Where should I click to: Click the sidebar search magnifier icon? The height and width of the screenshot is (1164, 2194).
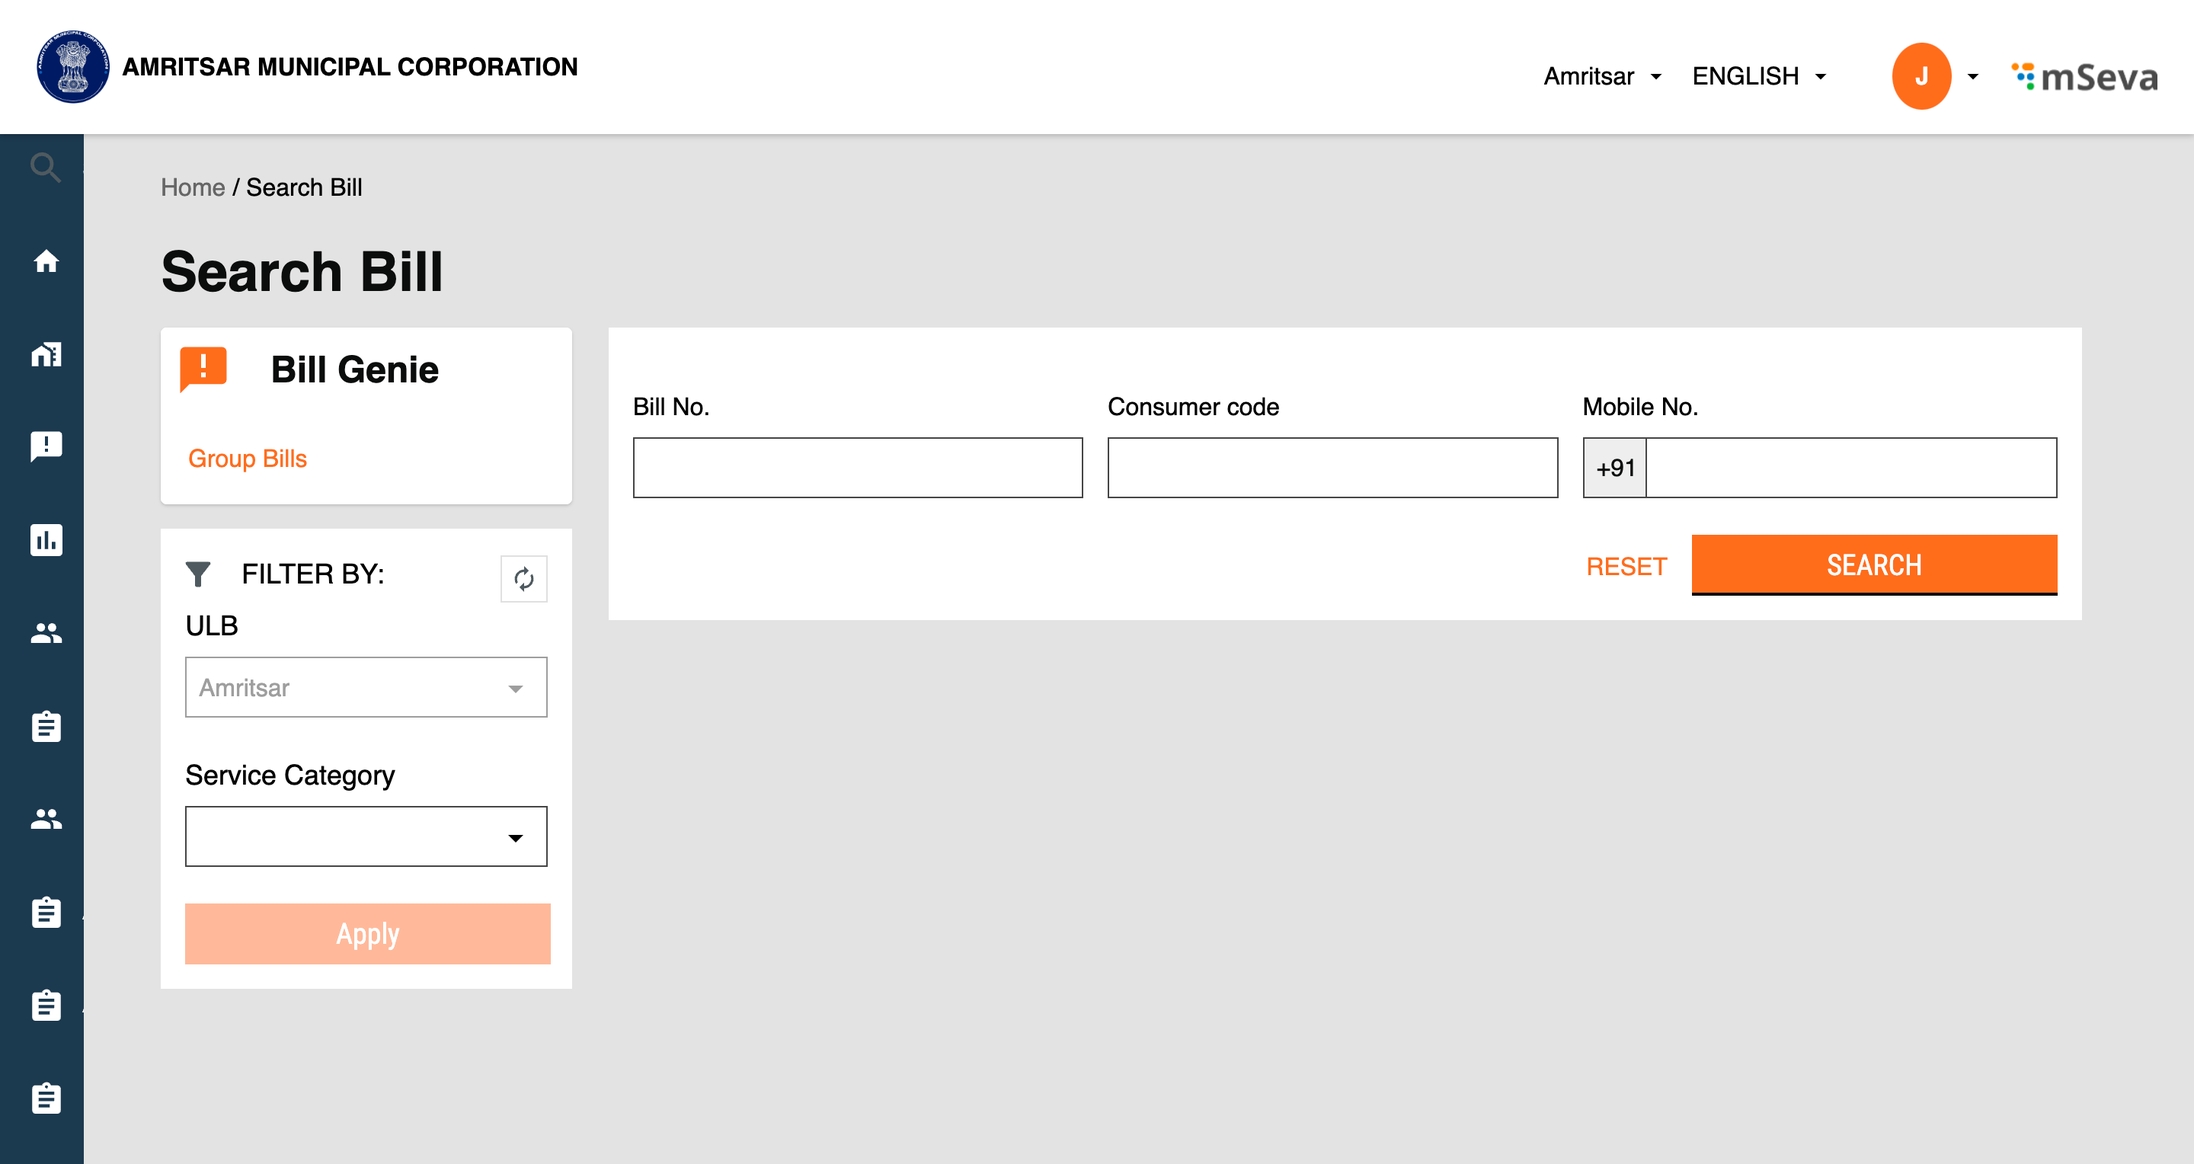click(45, 167)
